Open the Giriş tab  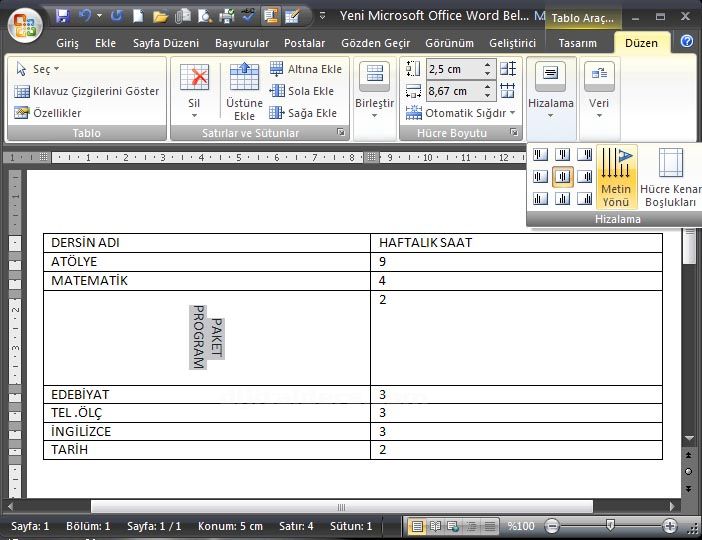click(x=67, y=43)
